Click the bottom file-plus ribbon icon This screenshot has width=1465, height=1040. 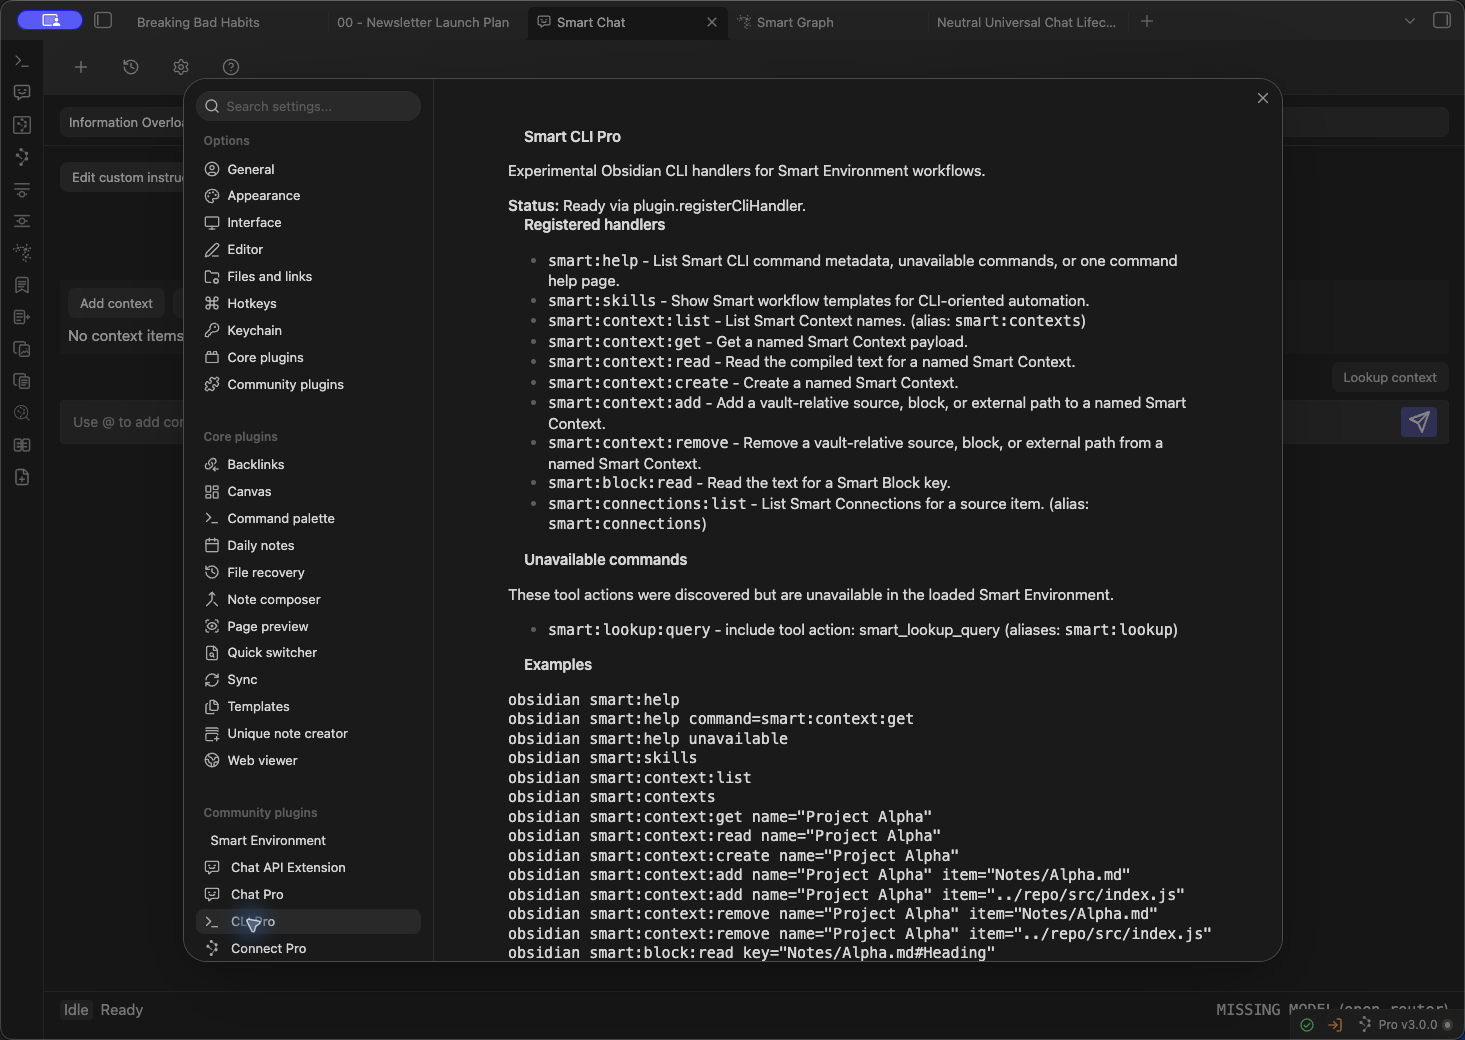pyautogui.click(x=22, y=477)
